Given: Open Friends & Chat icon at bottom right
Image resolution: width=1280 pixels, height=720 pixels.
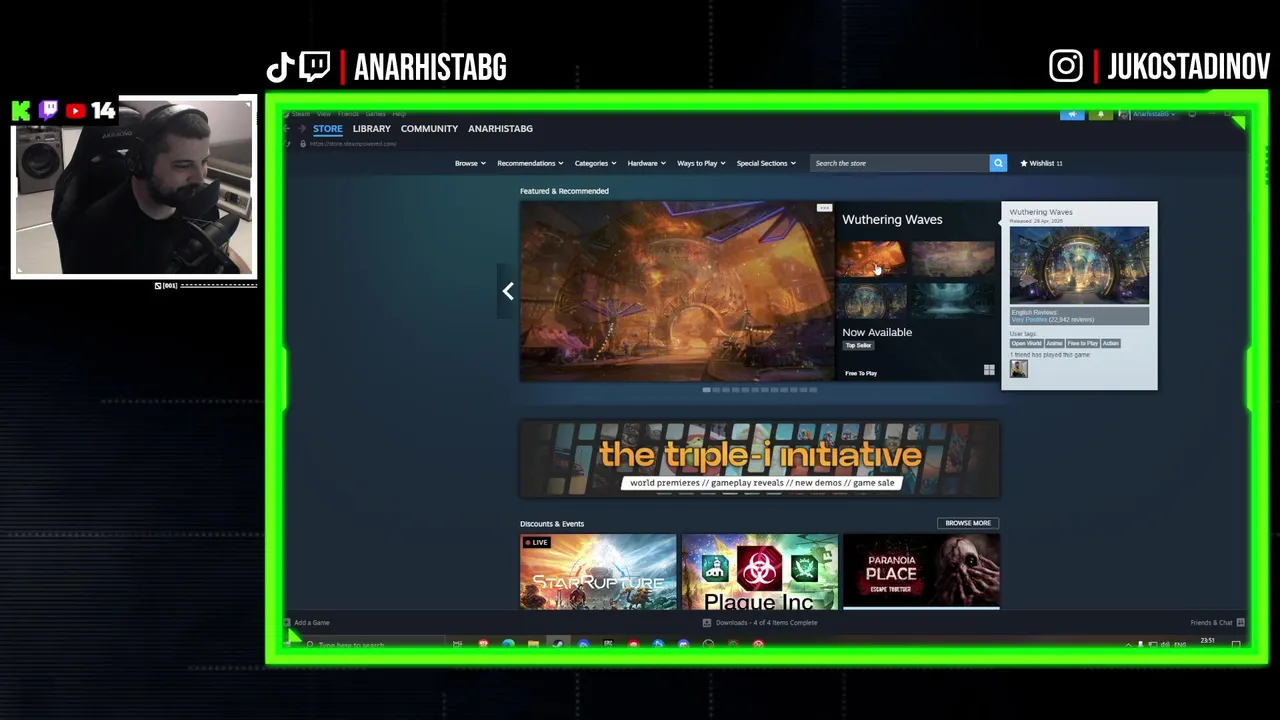Looking at the screenshot, I should click(x=1240, y=622).
